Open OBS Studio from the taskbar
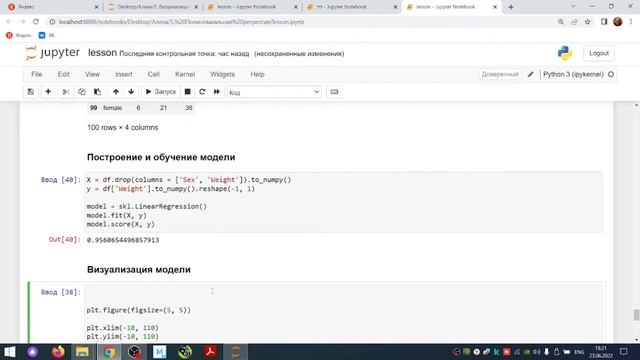This screenshot has height=360, width=640. coord(134,351)
